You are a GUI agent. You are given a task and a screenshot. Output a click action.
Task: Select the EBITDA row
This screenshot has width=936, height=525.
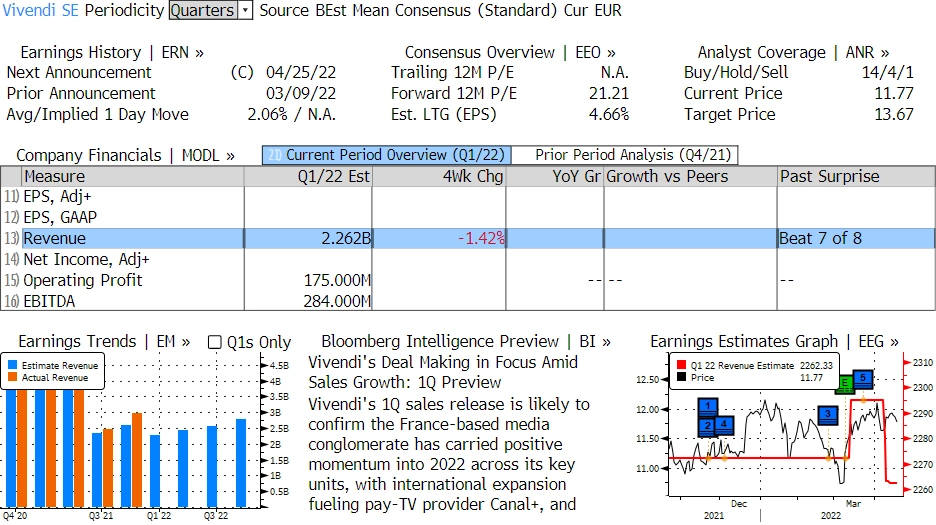coord(467,301)
